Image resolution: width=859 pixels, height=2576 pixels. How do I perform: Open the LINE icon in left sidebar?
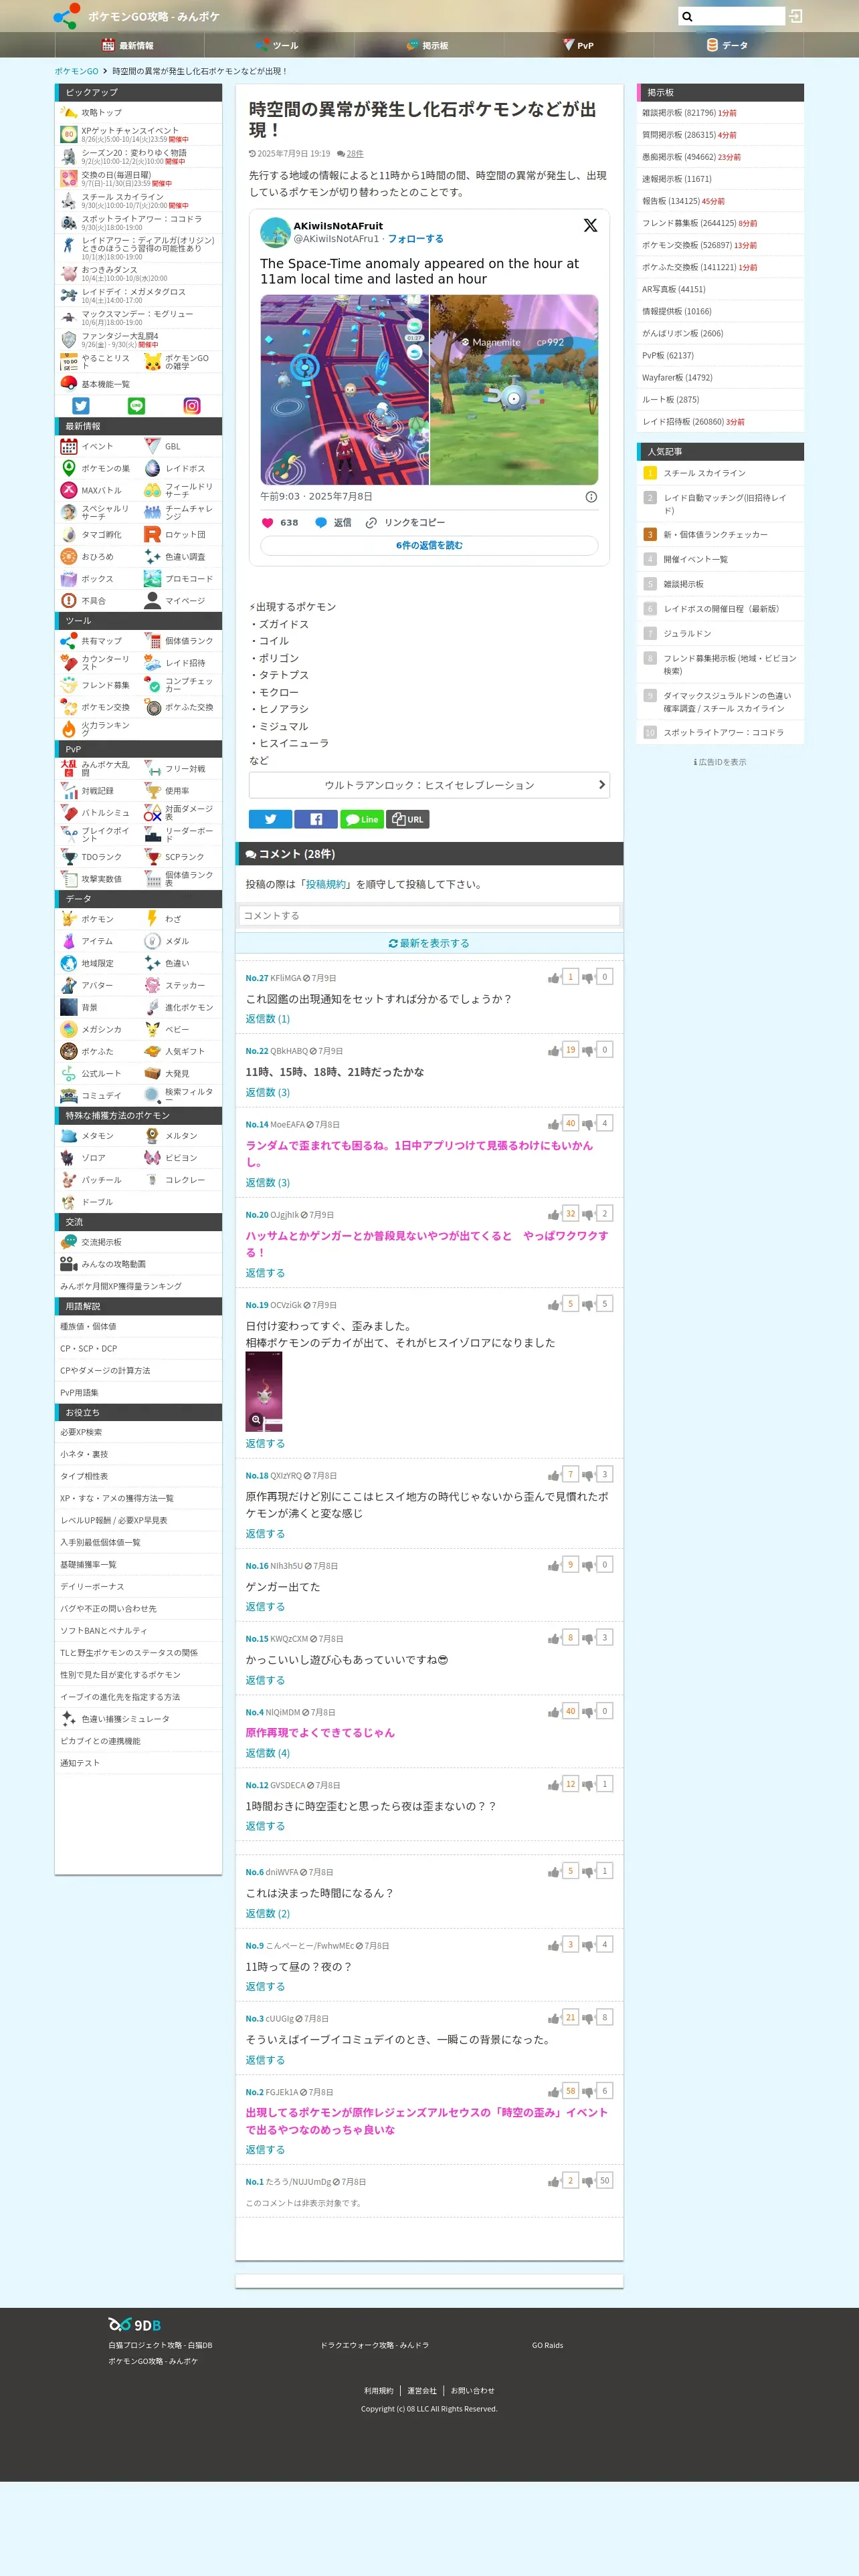[x=137, y=406]
